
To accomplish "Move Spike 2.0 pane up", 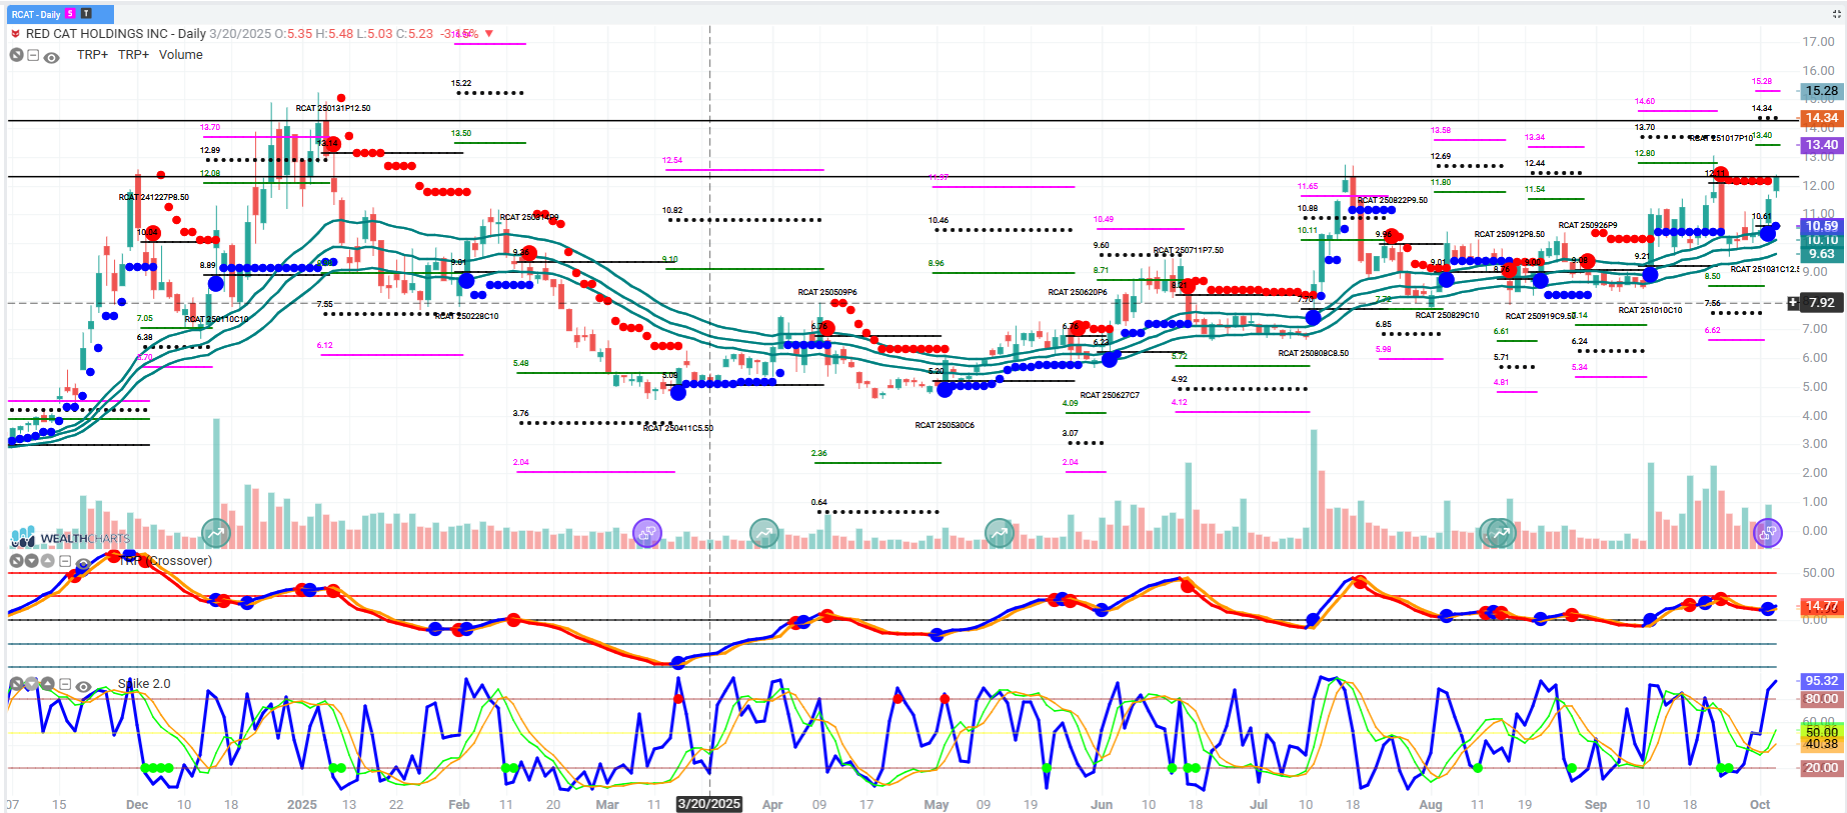I will click(47, 684).
